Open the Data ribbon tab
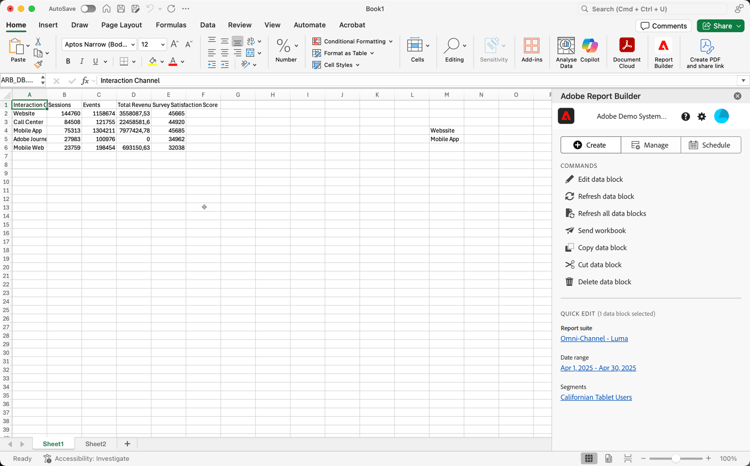The image size is (750, 466). (208, 25)
